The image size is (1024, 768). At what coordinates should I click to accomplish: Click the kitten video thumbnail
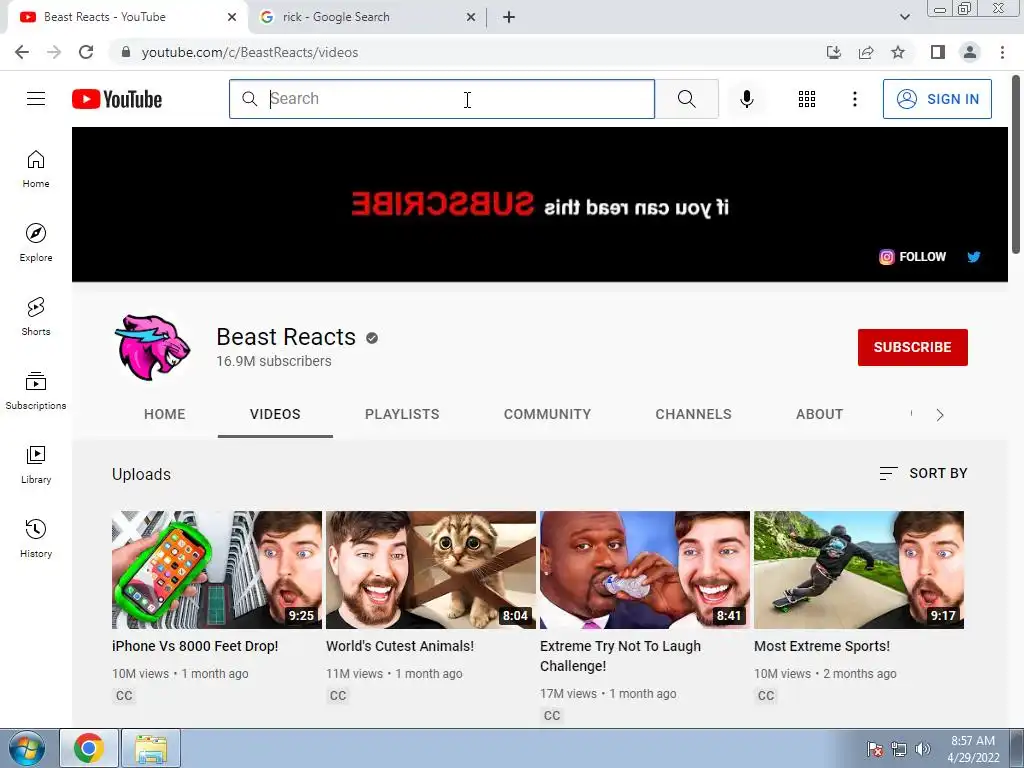tap(431, 570)
